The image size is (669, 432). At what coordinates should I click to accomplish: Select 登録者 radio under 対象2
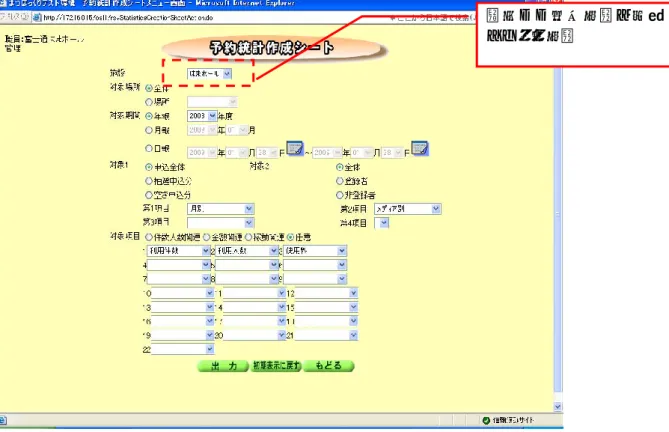340,181
